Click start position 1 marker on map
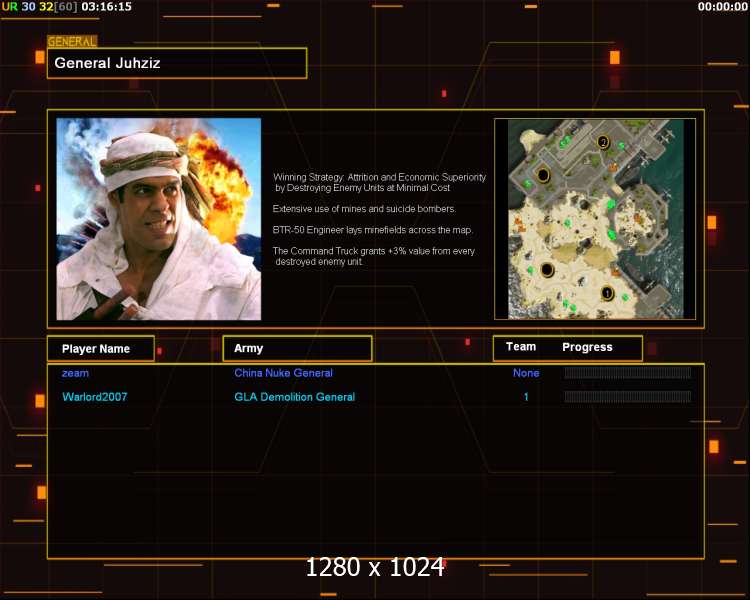750x600 pixels. [x=607, y=292]
